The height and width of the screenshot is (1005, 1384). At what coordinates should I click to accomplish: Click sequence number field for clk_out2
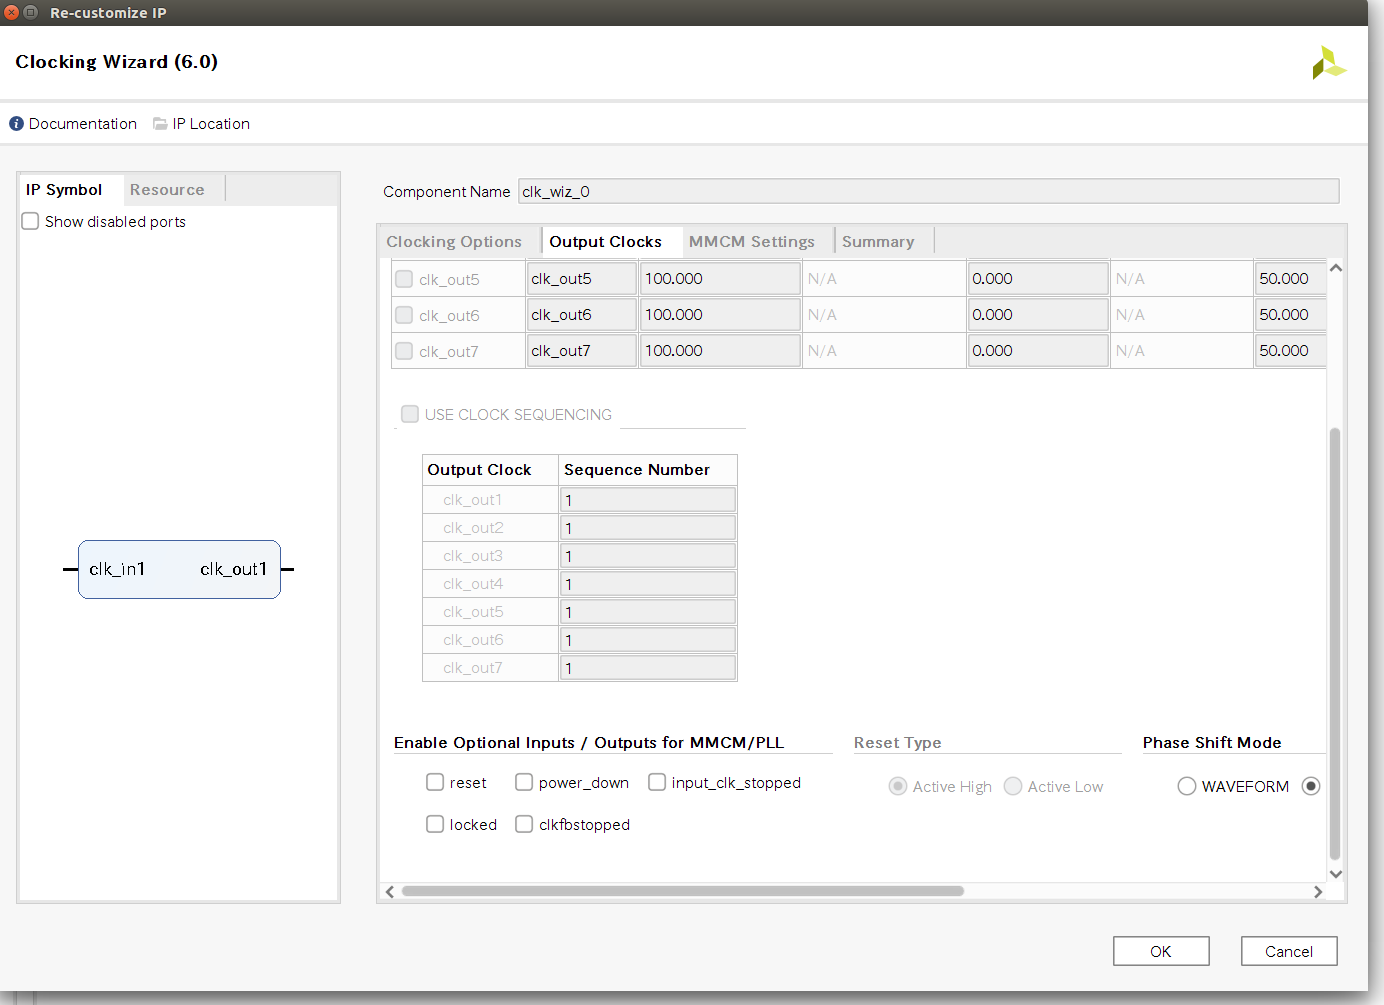[648, 528]
